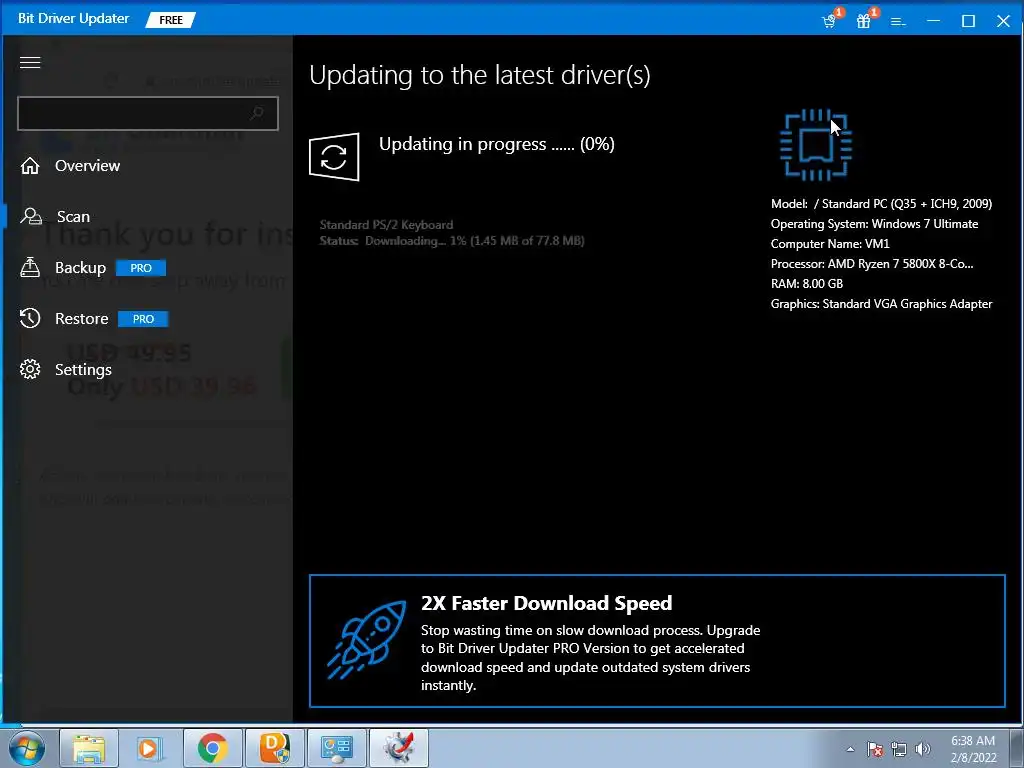This screenshot has width=1024, height=768.
Task: Click Graphics Standard VGA Adapter text
Action: click(x=881, y=304)
